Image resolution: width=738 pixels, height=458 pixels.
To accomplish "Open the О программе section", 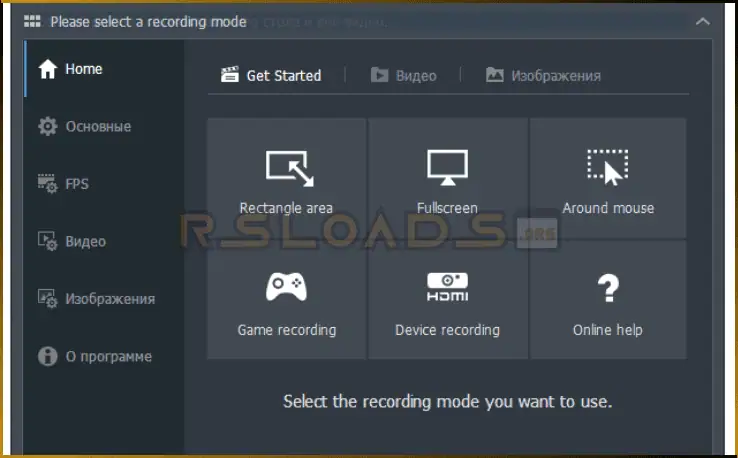I will pyautogui.click(x=104, y=356).
